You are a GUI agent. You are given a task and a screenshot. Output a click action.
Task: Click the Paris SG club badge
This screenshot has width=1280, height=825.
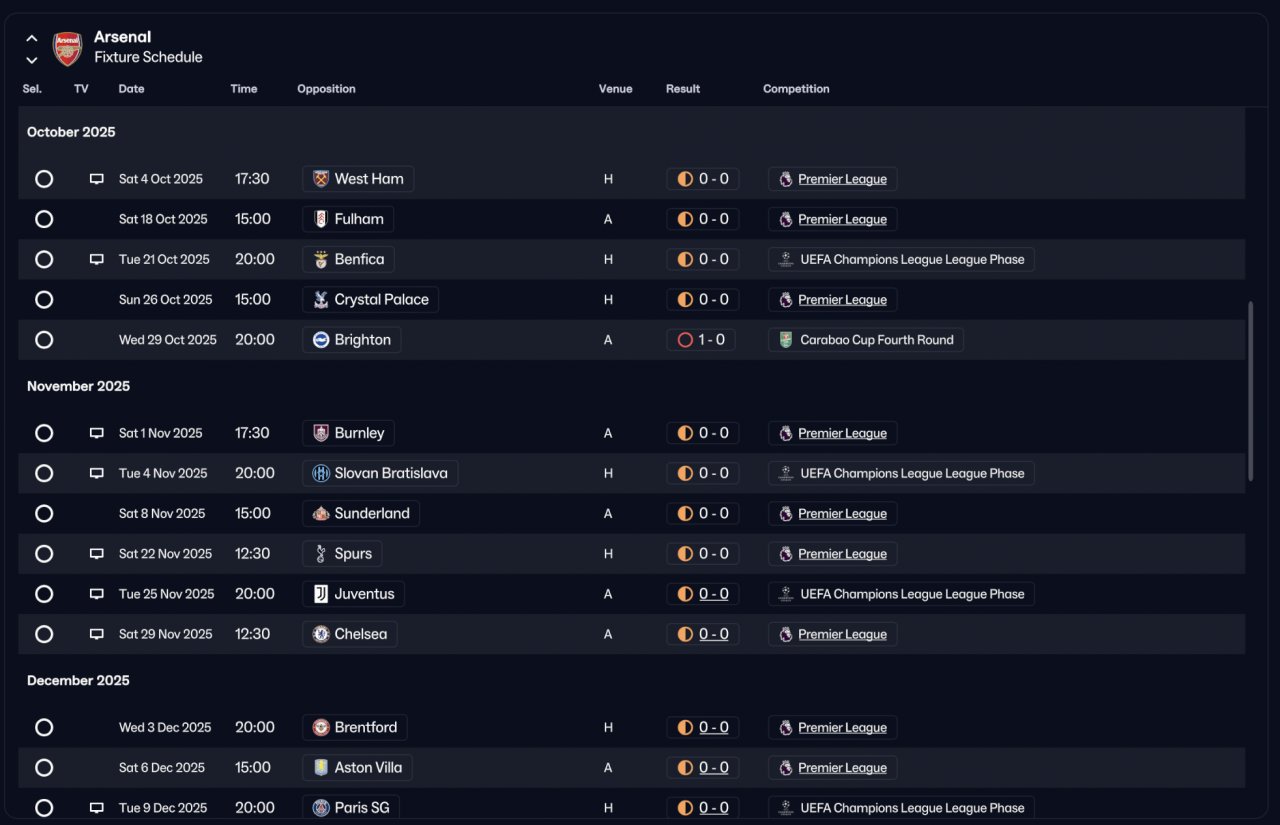(321, 808)
